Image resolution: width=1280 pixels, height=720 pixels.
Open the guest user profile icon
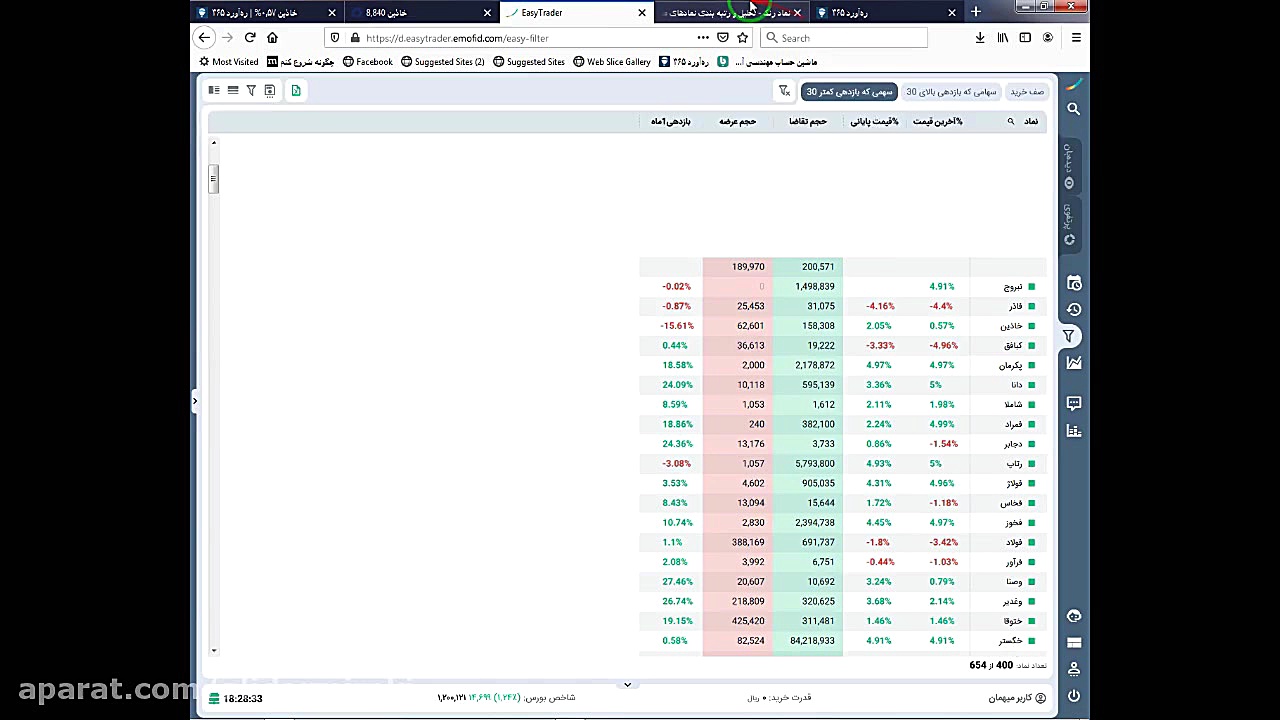coord(1041,698)
